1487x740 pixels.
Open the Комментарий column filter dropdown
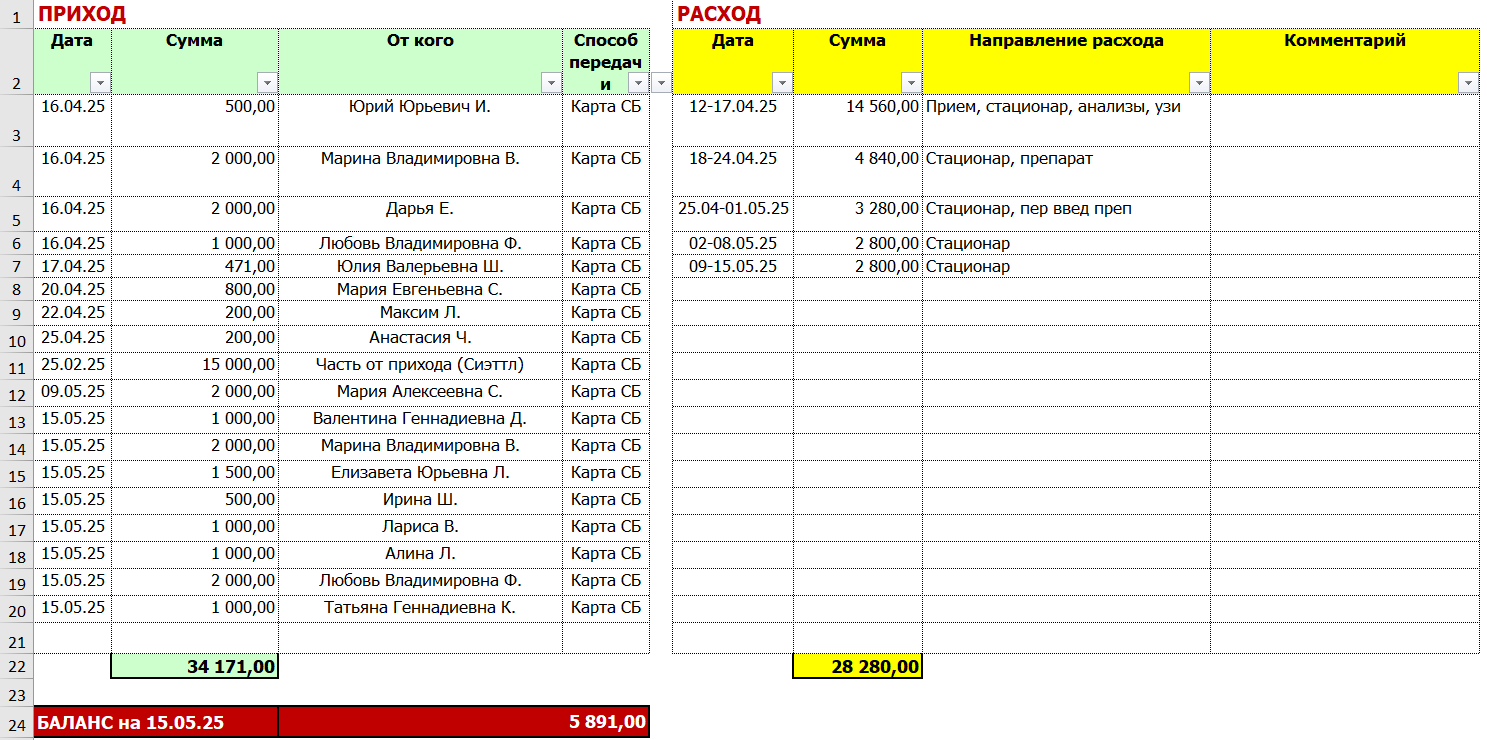(x=1468, y=83)
